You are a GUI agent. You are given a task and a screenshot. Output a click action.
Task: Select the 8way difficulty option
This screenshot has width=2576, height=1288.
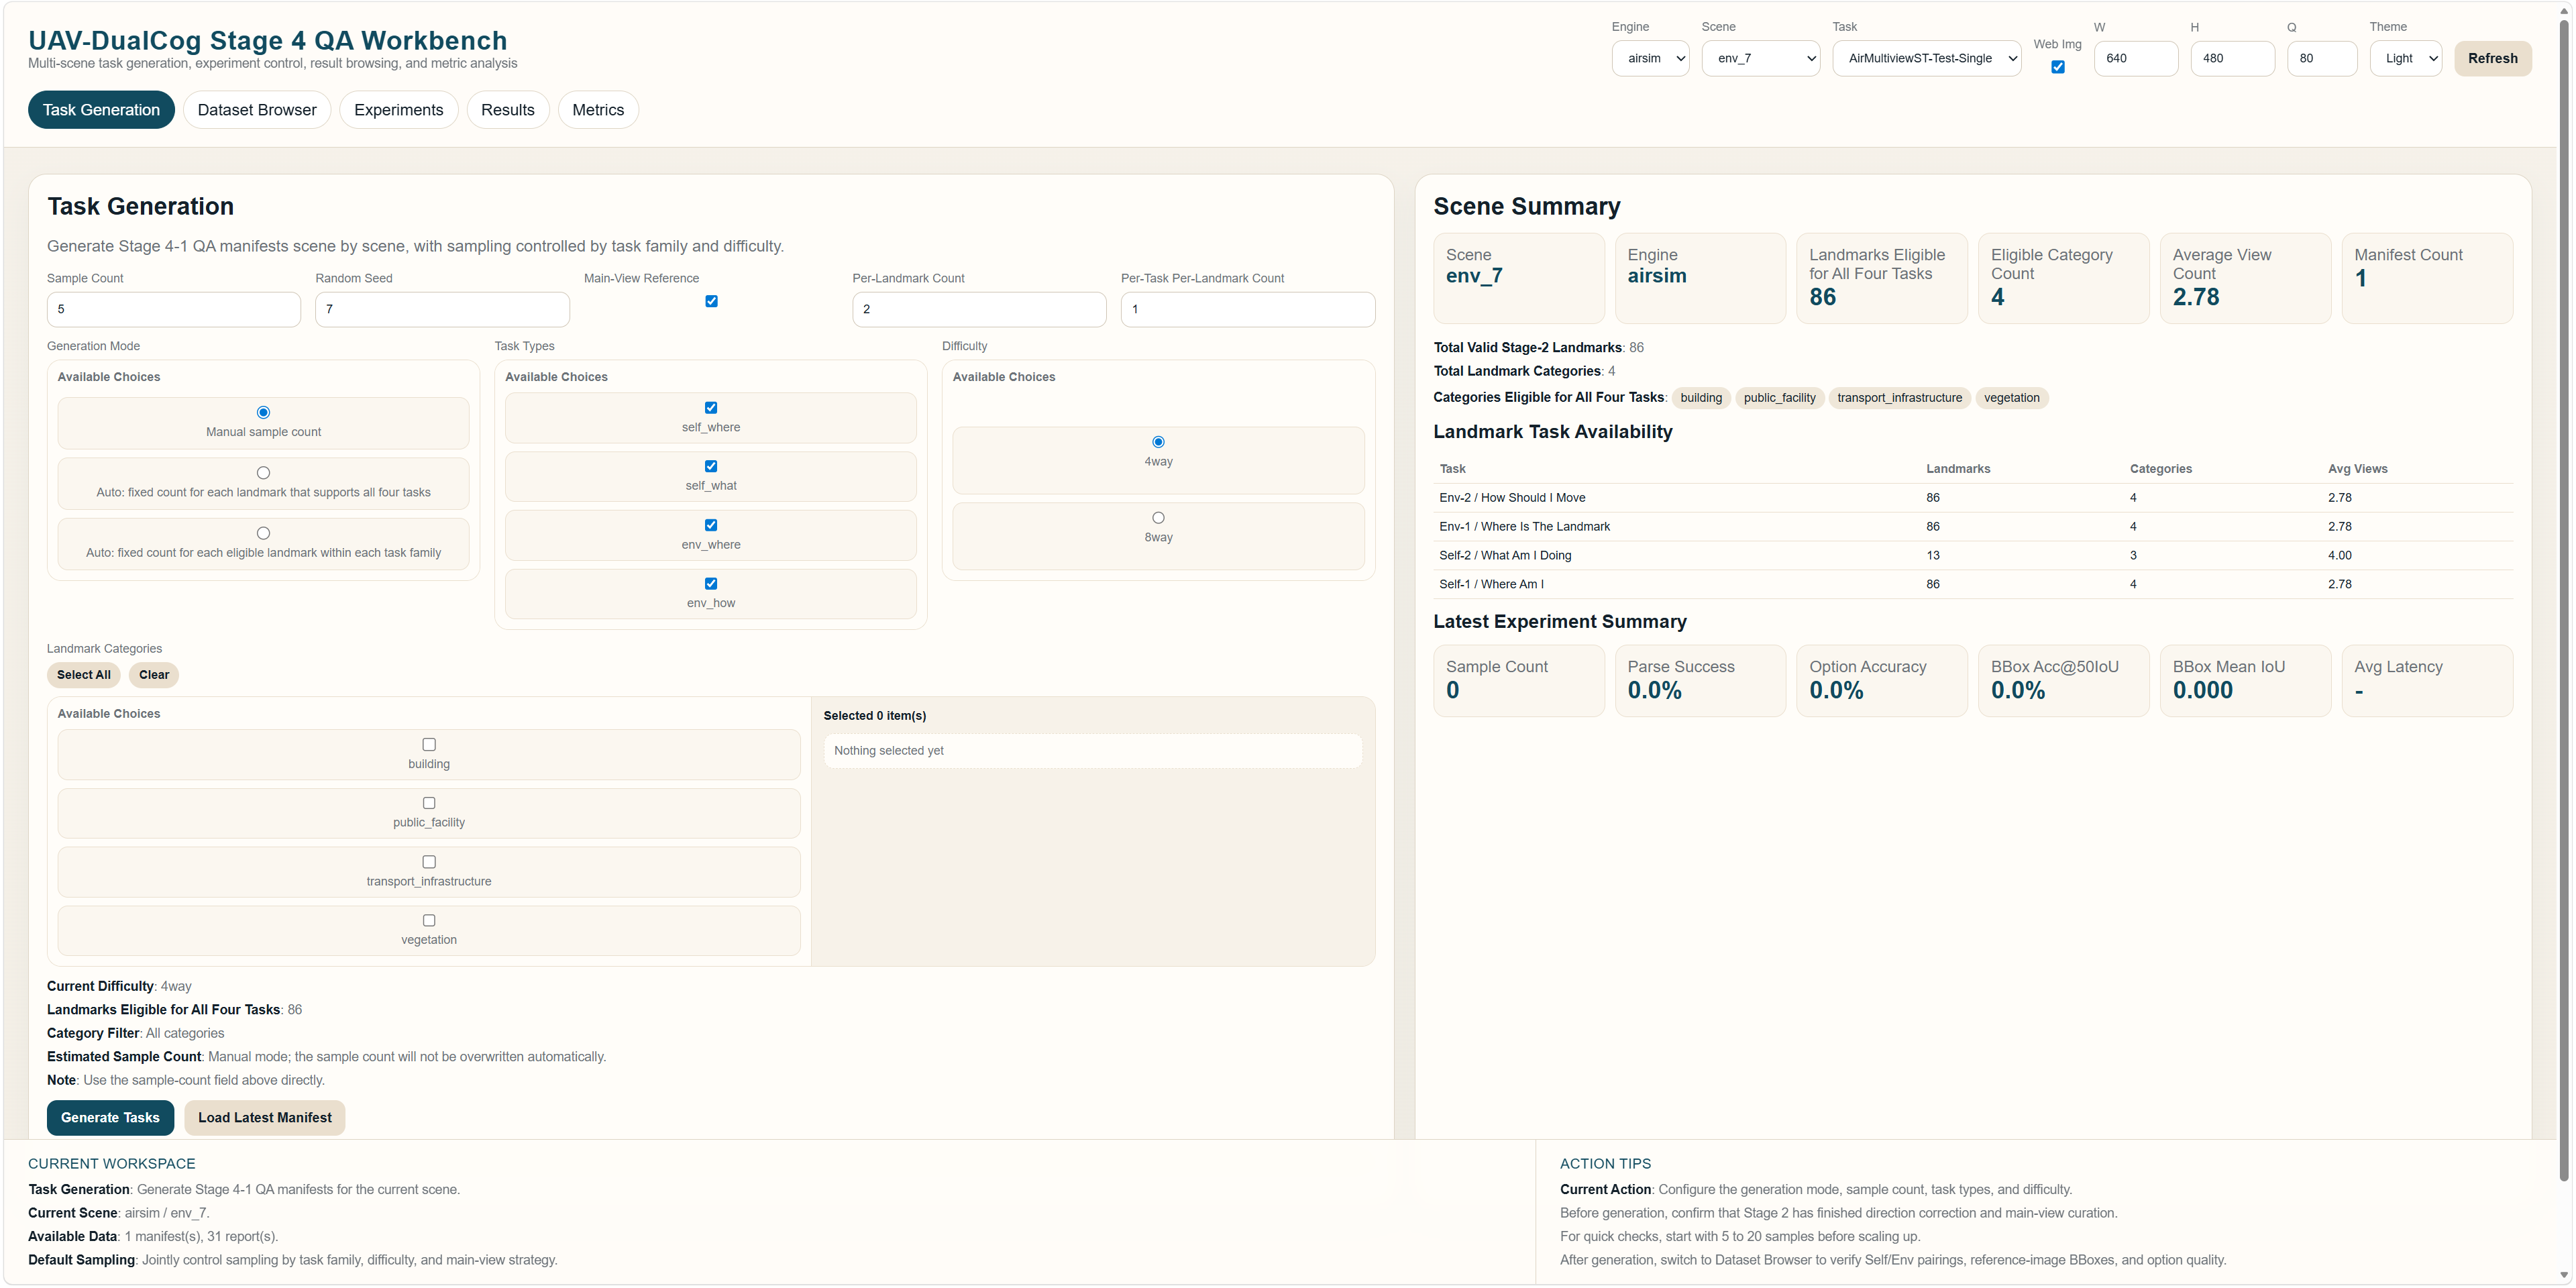tap(1158, 516)
